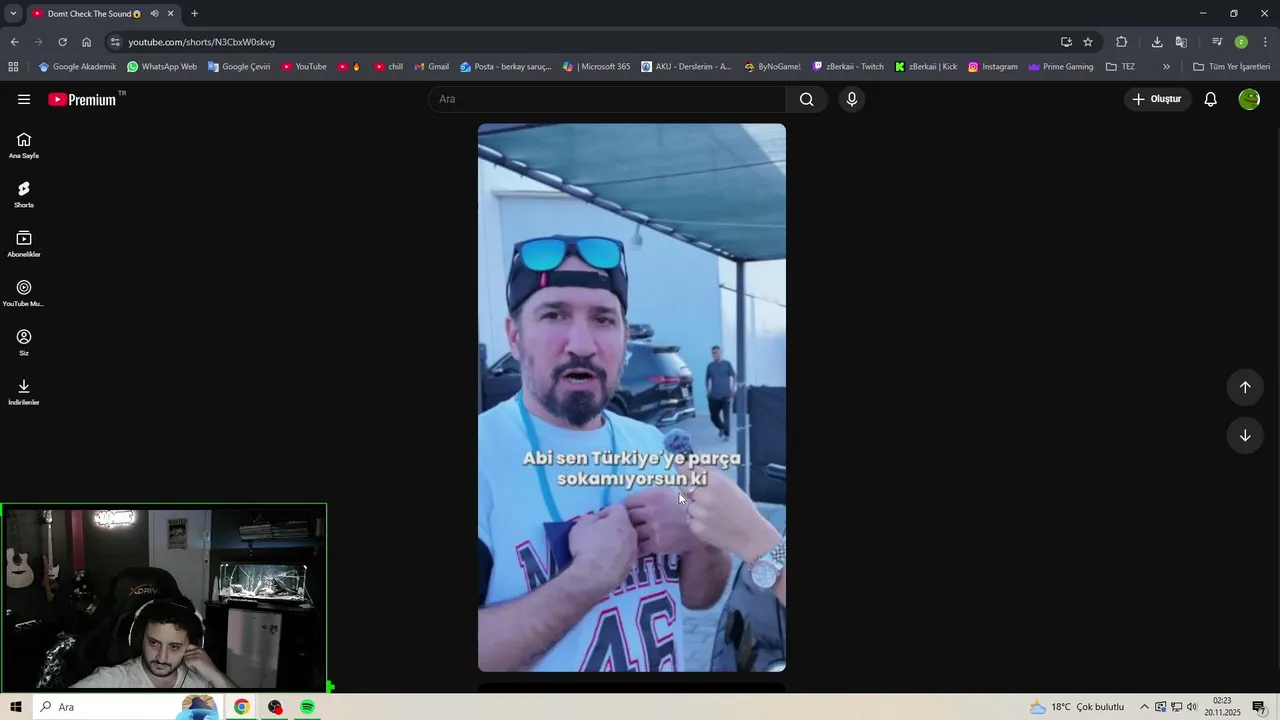The image size is (1280, 720).
Task: Open Shorts in the sidebar
Action: click(x=24, y=195)
